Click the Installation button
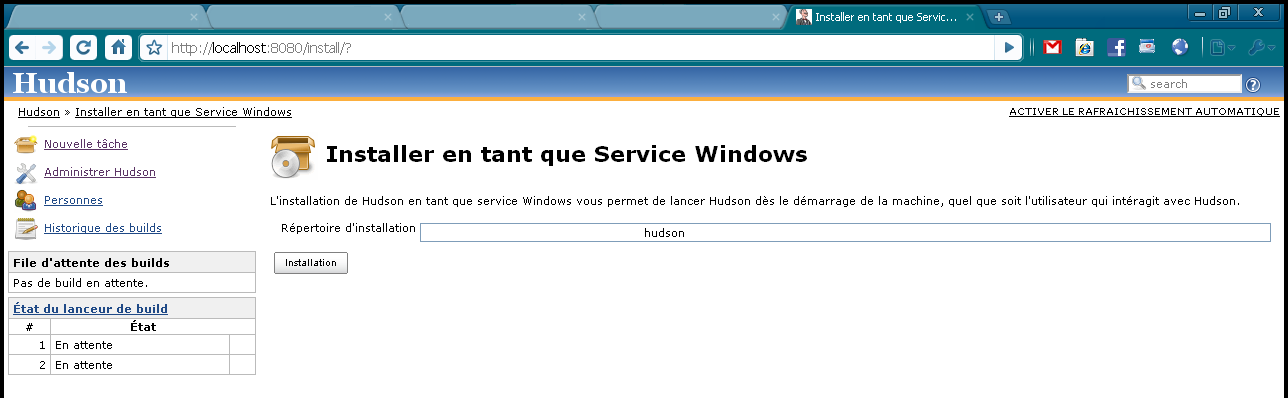The image size is (1288, 398). (x=311, y=263)
